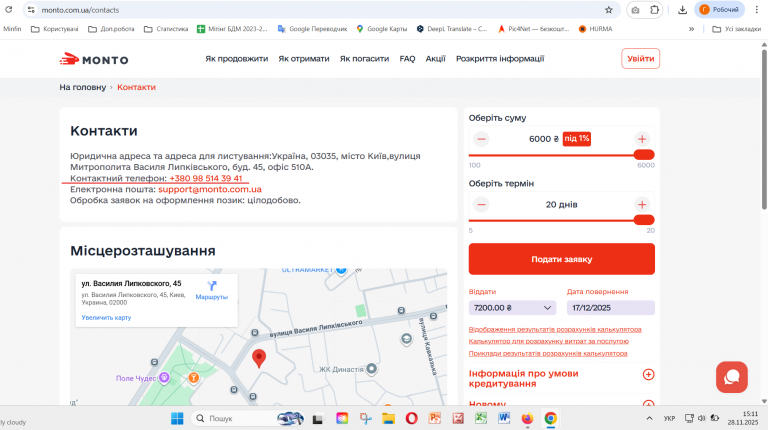Open the Extensions puzzle icon

[x=654, y=10]
